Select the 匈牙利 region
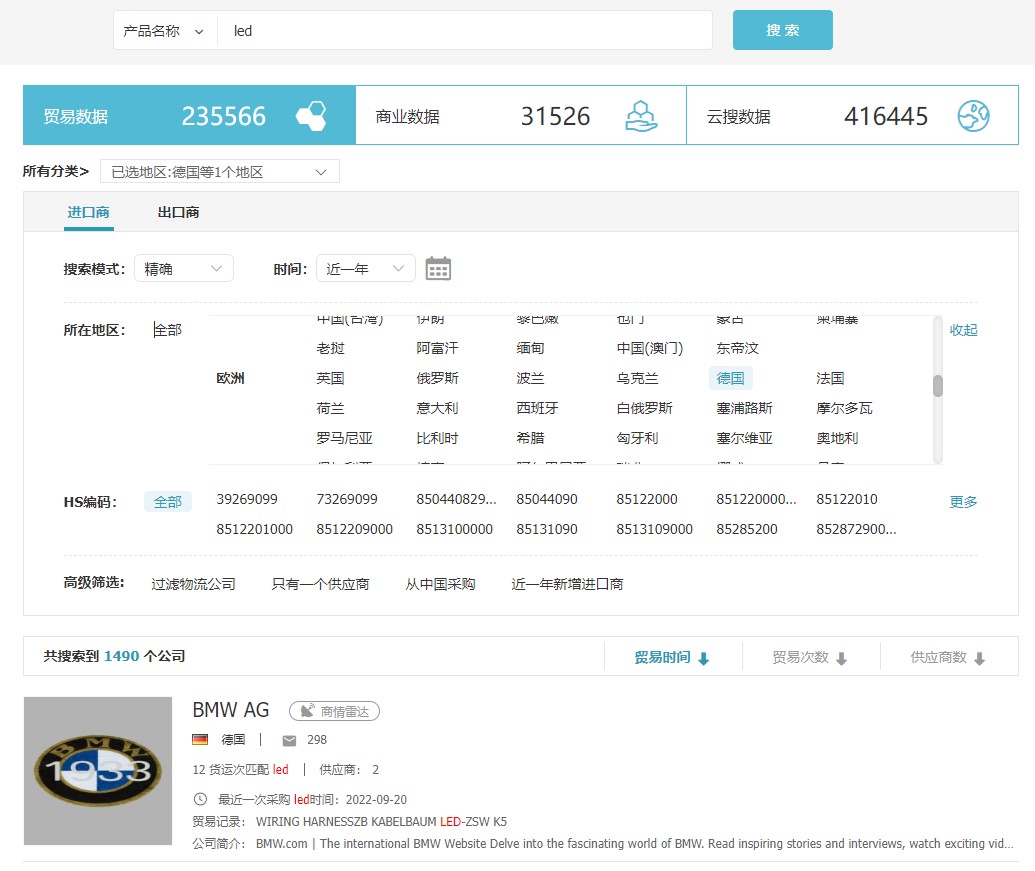The width and height of the screenshot is (1035, 871). (x=637, y=437)
